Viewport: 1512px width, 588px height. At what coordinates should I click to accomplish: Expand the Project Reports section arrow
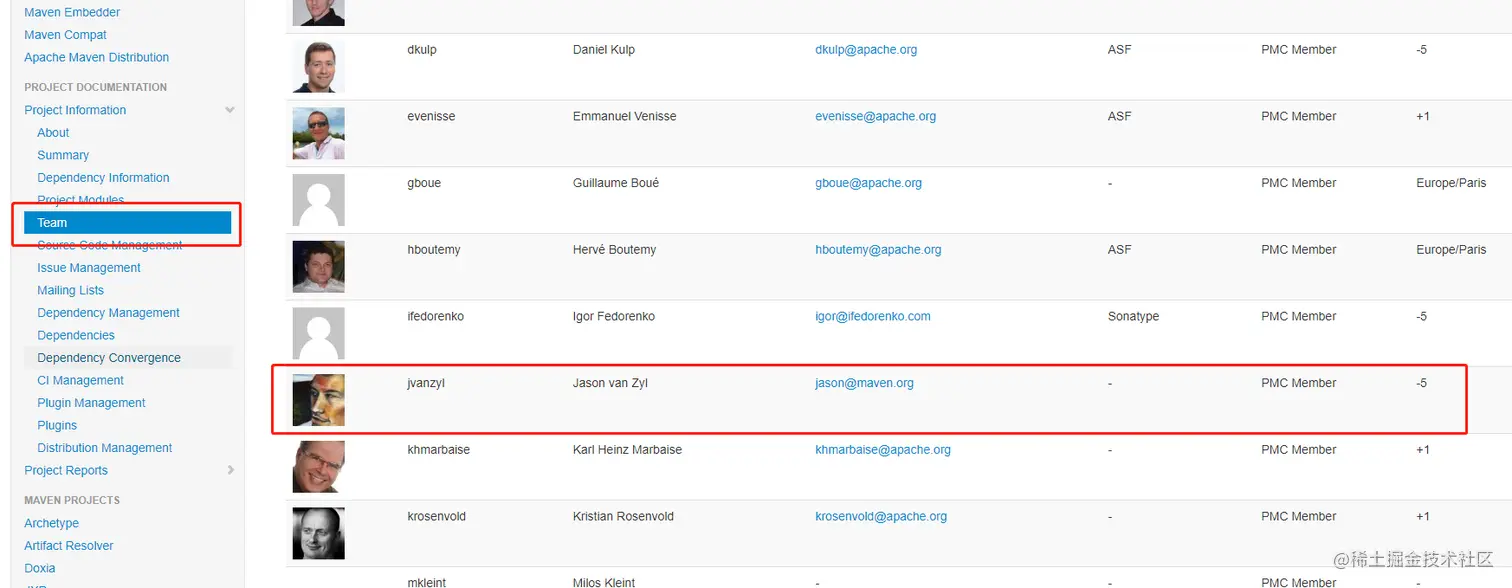pos(231,470)
